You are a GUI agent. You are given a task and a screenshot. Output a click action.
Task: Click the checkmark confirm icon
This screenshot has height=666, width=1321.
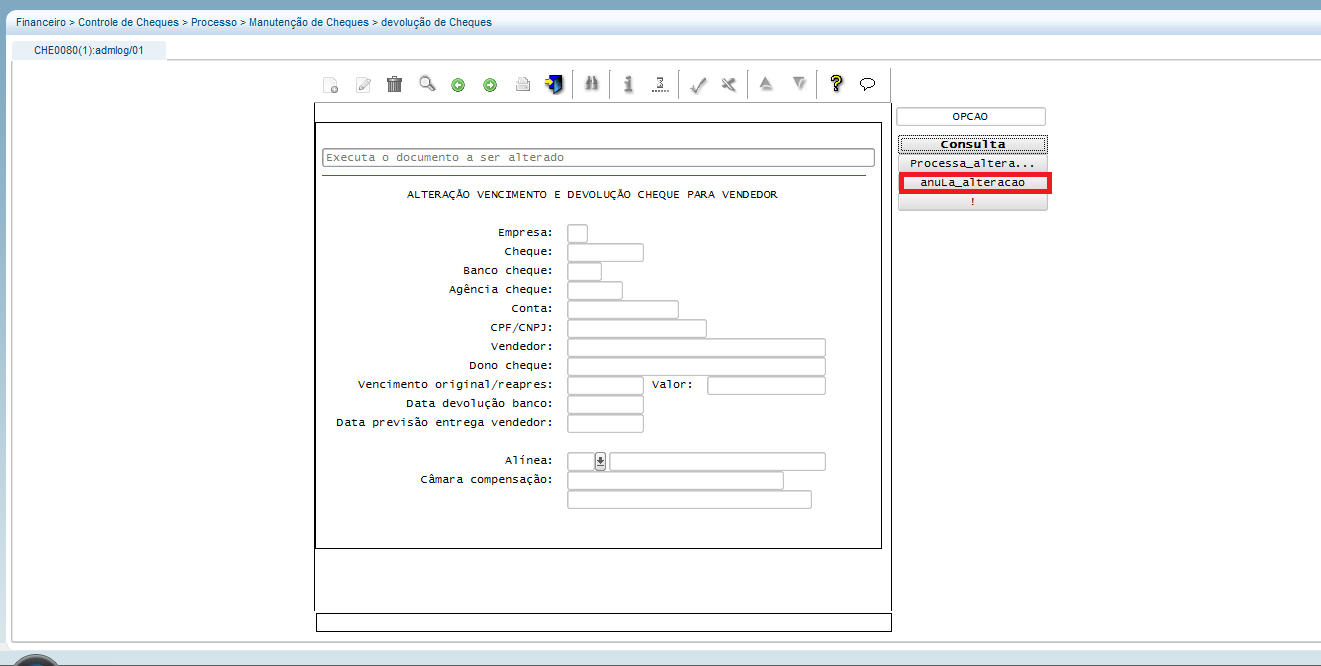(x=699, y=85)
